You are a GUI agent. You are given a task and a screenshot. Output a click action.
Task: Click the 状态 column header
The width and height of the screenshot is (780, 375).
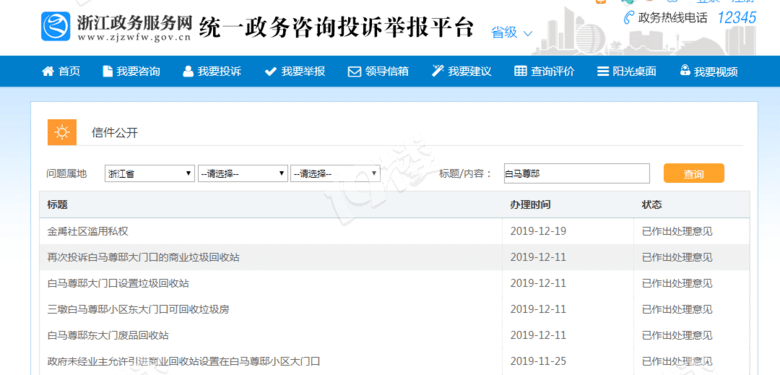click(x=652, y=204)
